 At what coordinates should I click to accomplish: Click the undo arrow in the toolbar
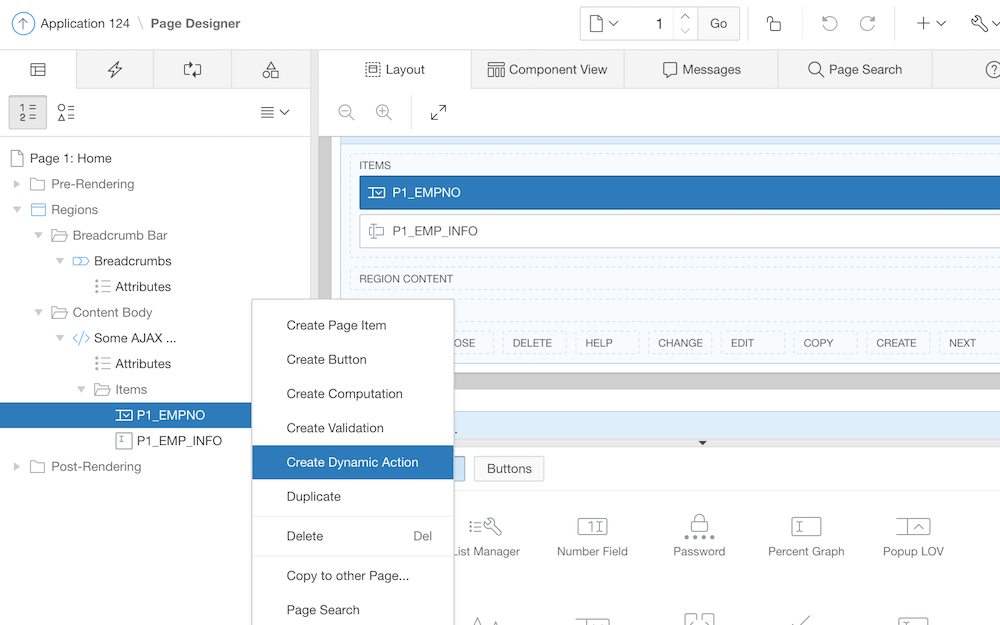(829, 24)
